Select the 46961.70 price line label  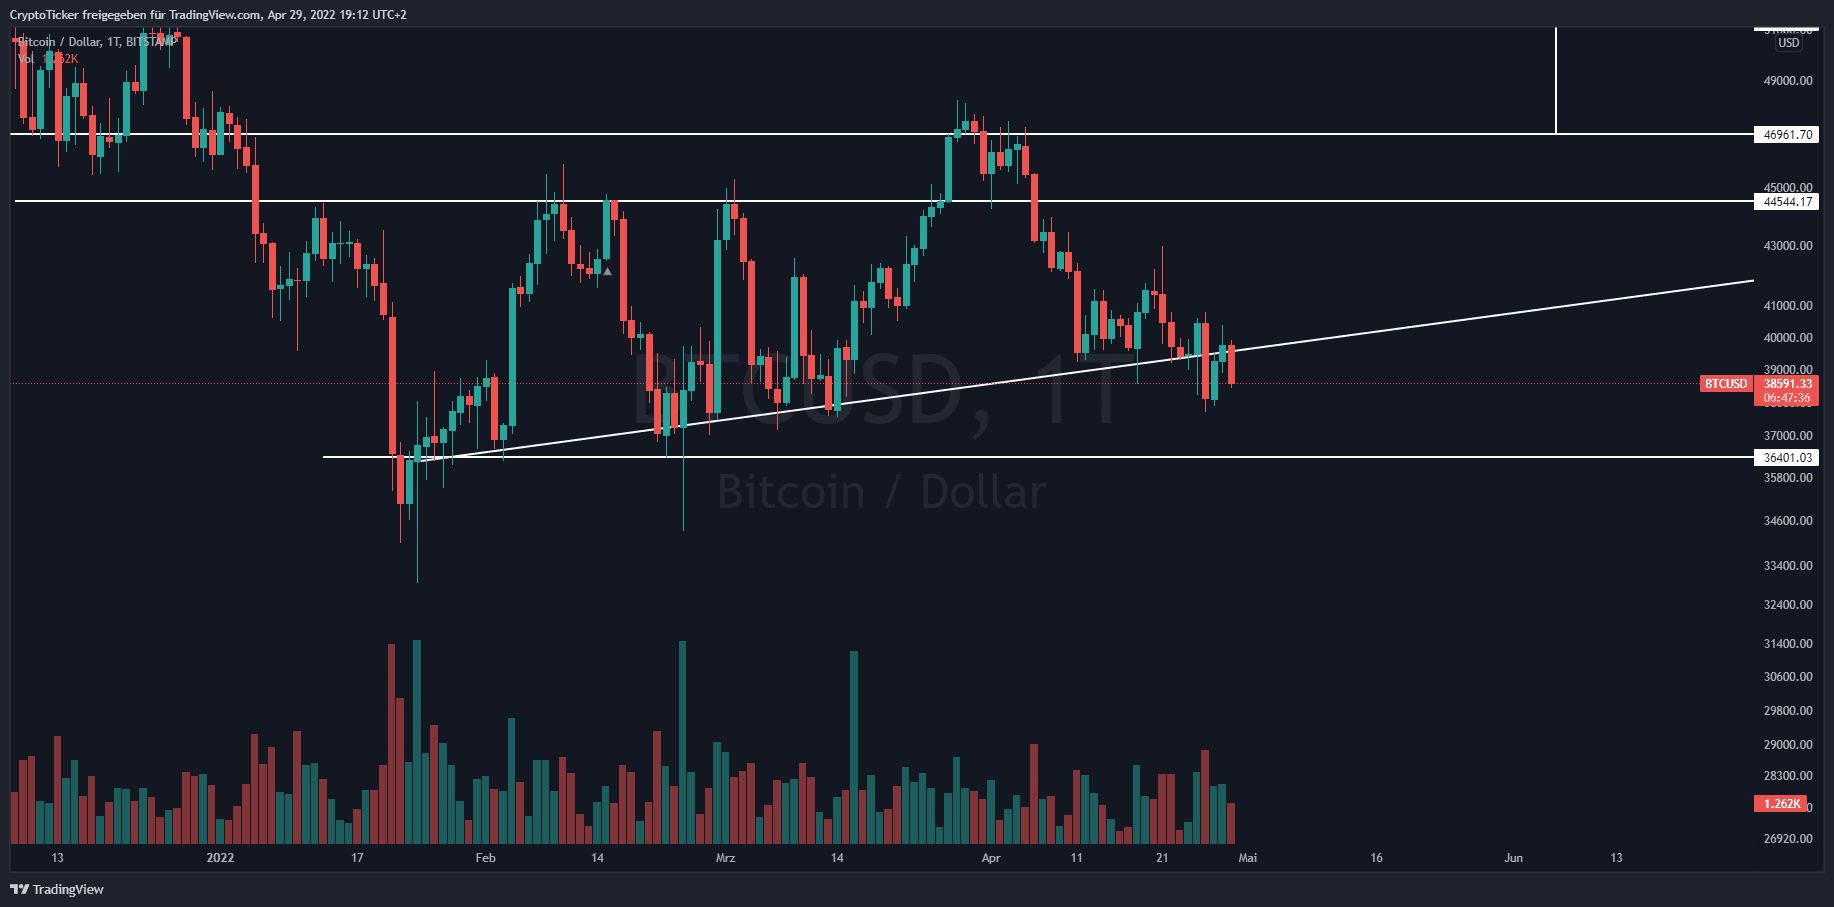tap(1788, 135)
